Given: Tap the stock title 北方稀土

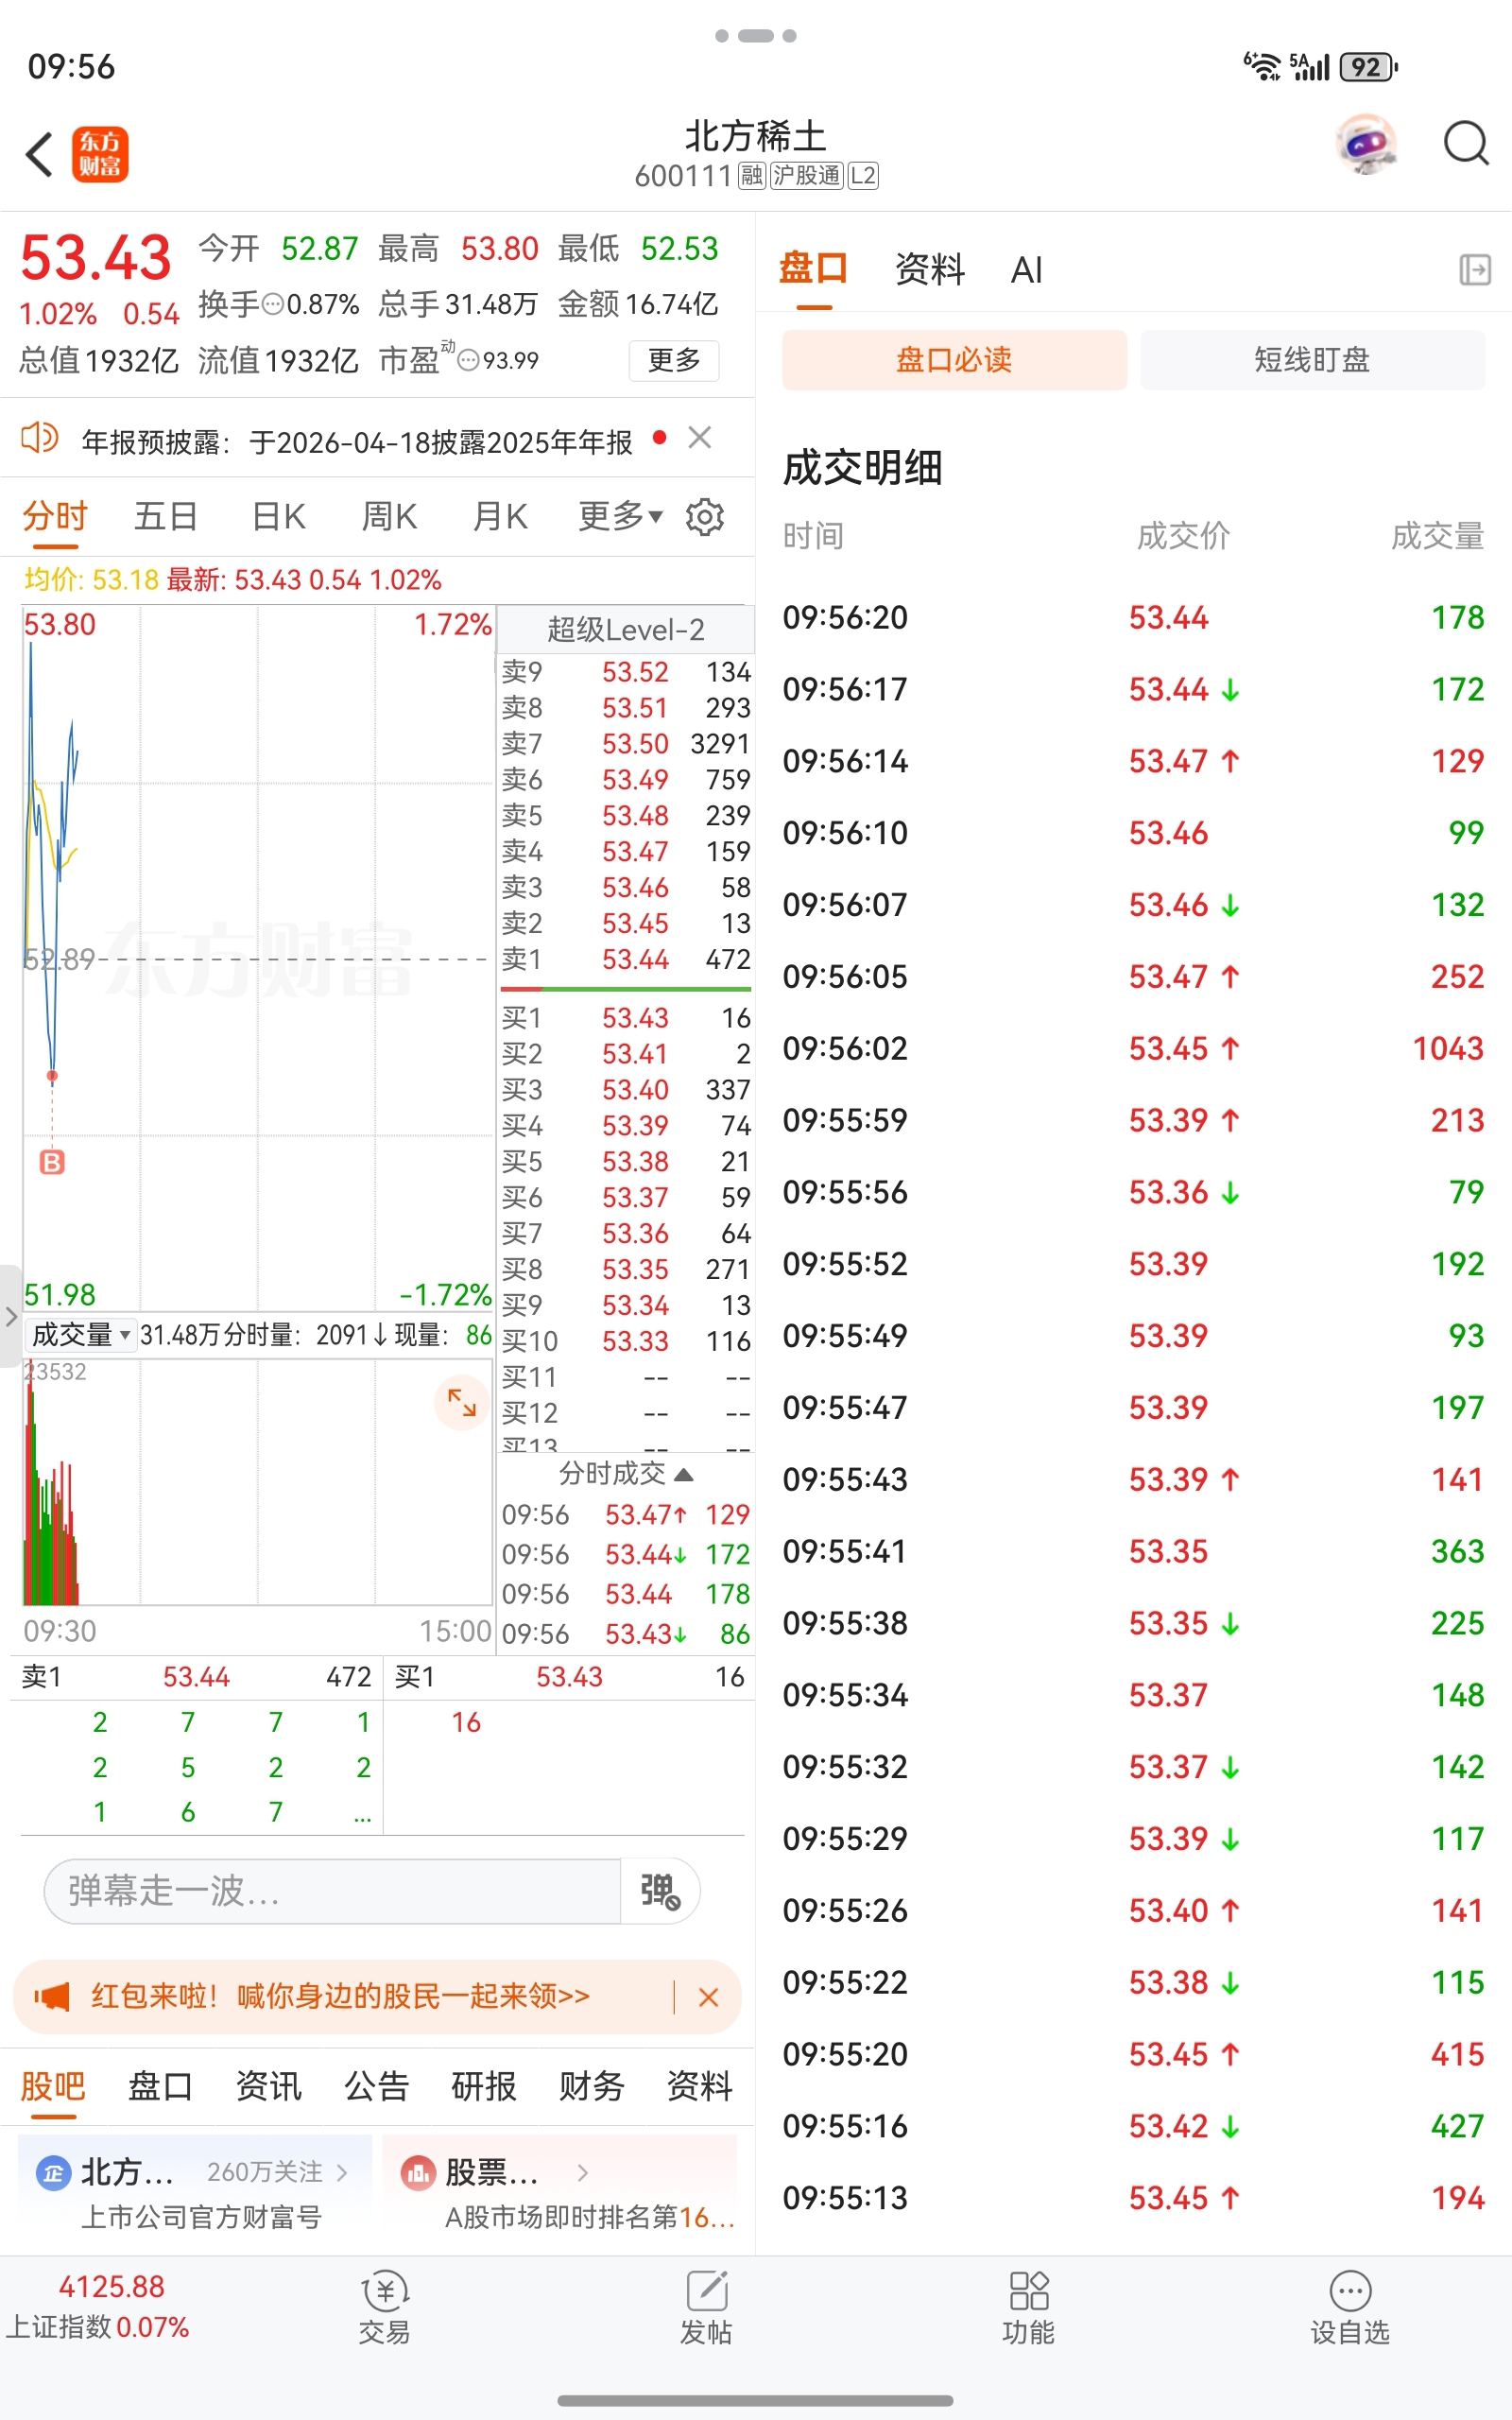Looking at the screenshot, I should point(756,136).
